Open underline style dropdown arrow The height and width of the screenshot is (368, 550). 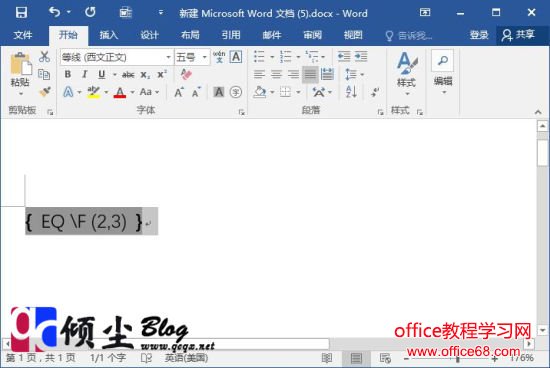(x=114, y=74)
